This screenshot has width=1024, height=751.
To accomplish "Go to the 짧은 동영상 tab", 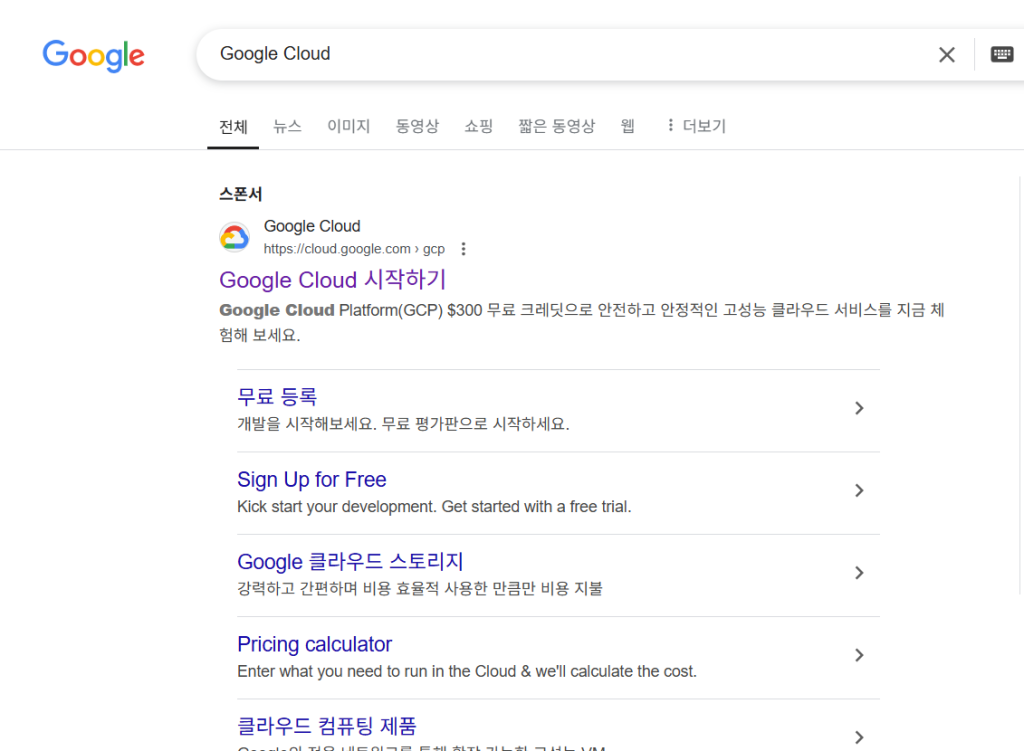I will [x=556, y=126].
